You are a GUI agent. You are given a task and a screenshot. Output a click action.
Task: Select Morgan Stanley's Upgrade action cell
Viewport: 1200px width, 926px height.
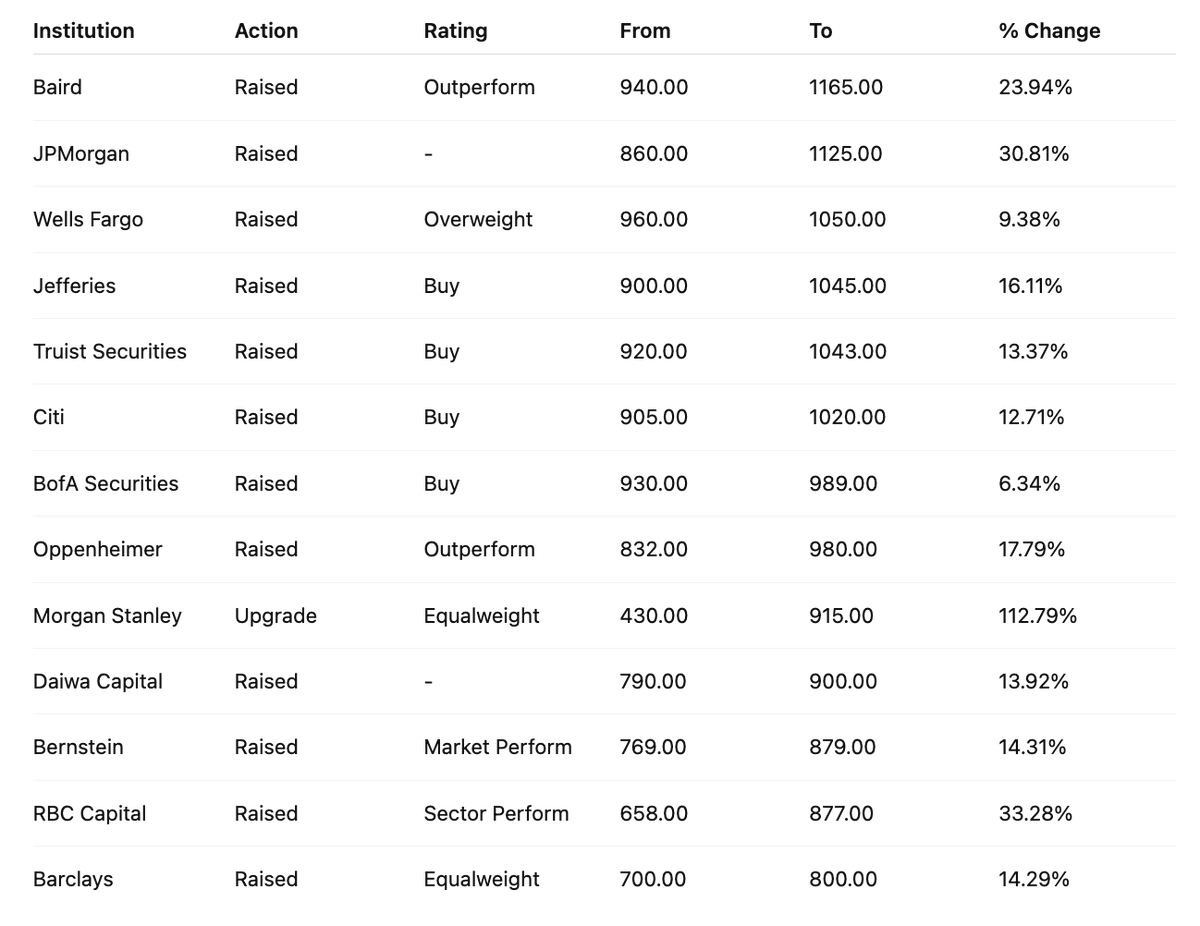click(276, 615)
